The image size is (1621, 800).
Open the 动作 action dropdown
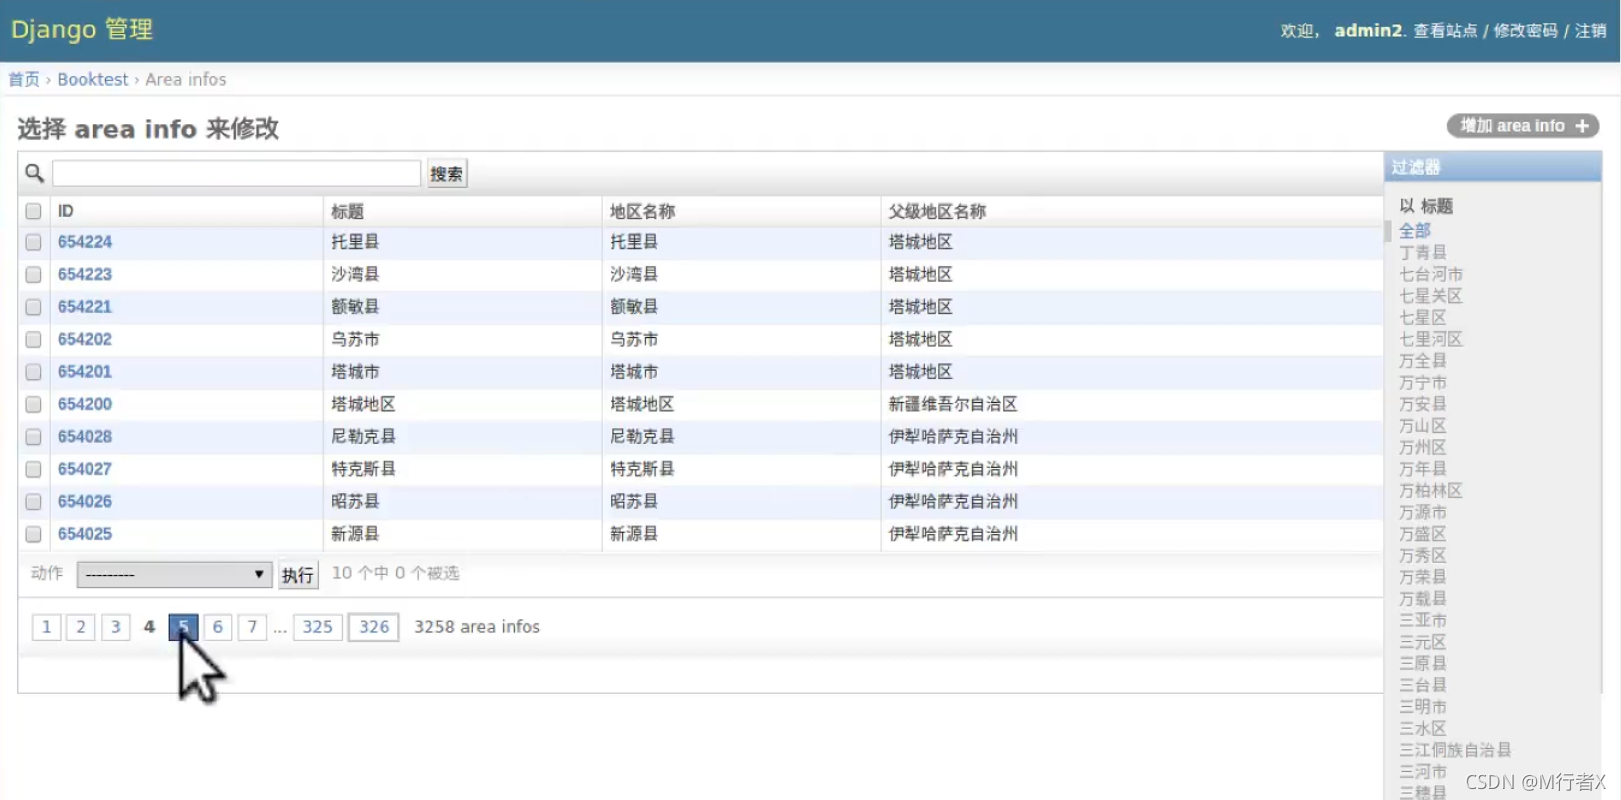click(x=174, y=574)
